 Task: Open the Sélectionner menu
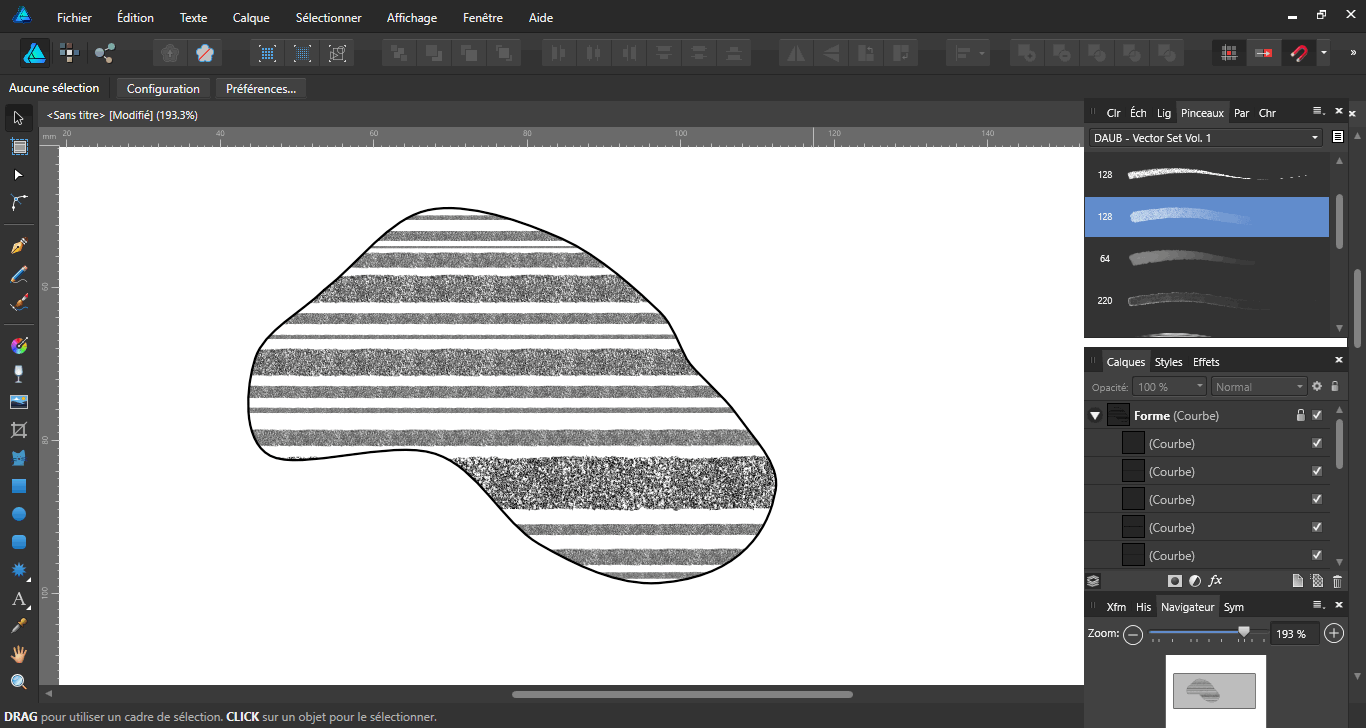(329, 18)
